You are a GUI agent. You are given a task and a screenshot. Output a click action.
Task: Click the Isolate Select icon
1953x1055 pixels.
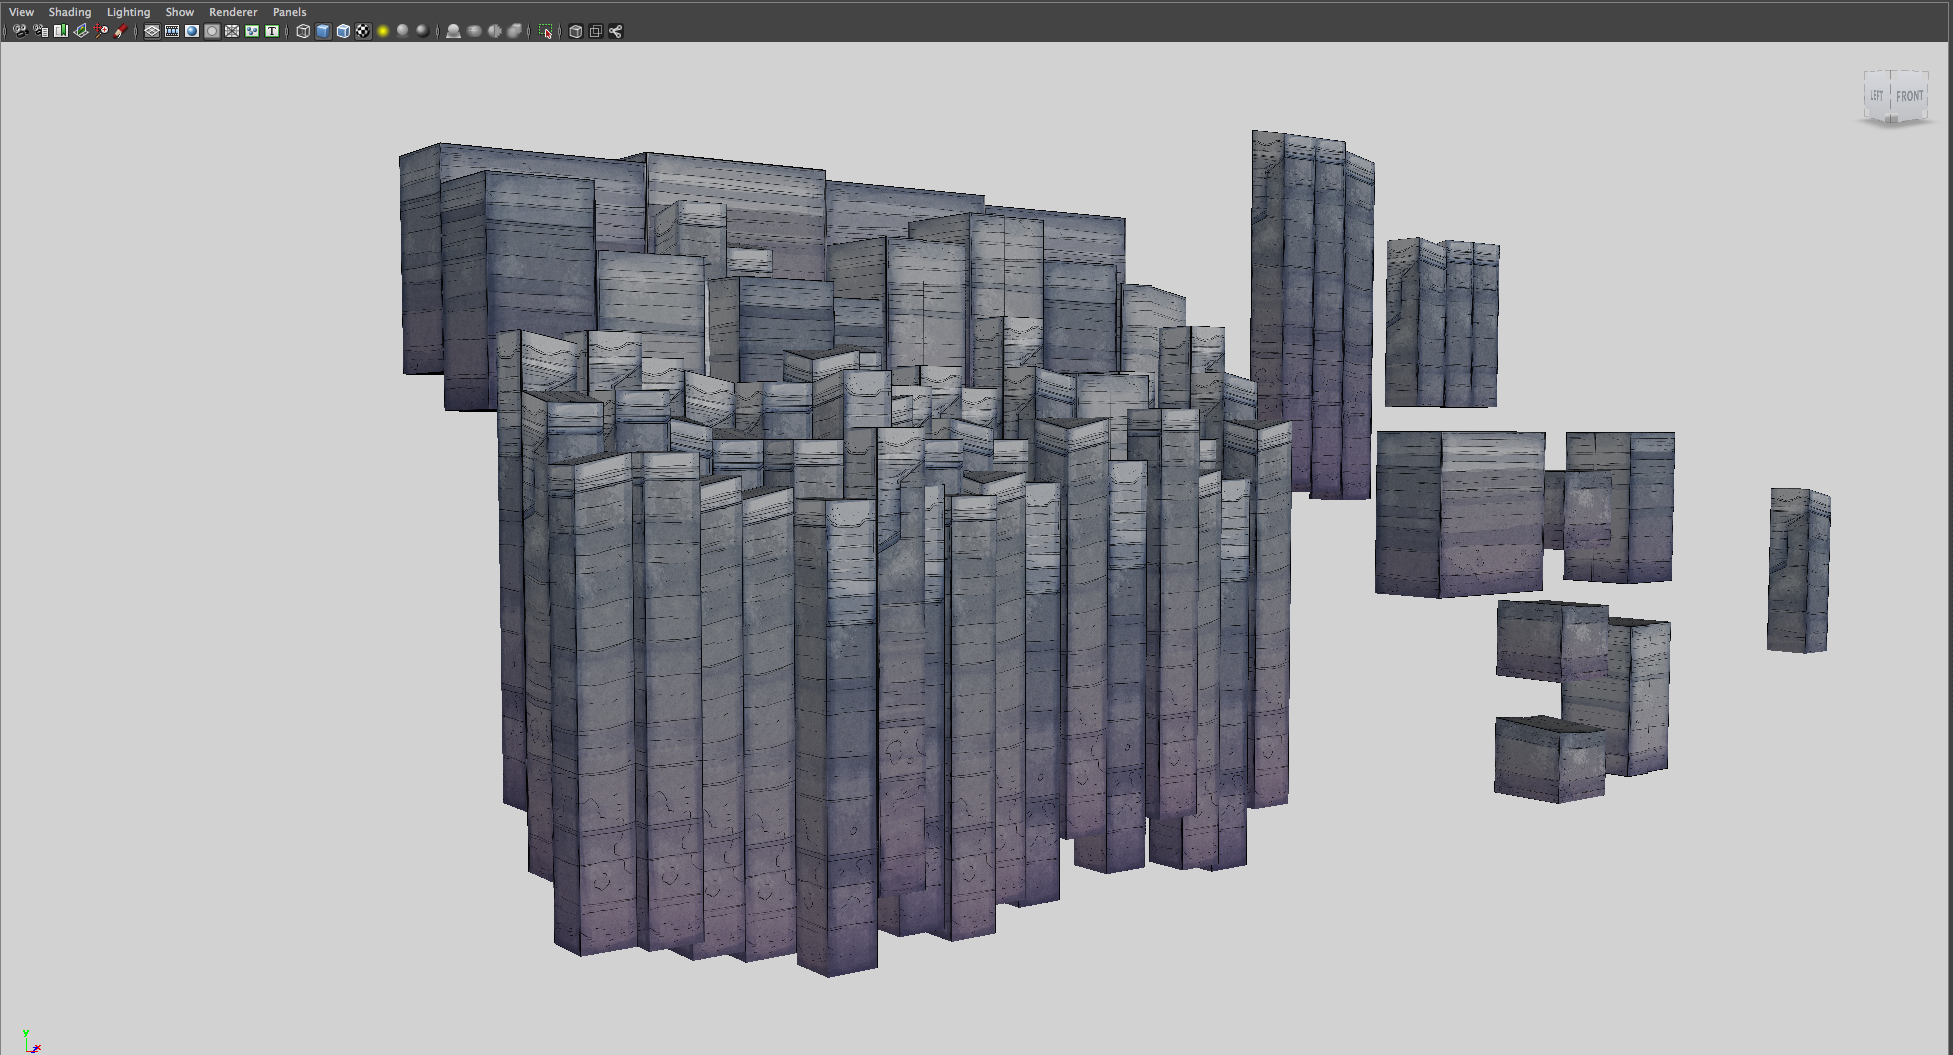[x=546, y=31]
